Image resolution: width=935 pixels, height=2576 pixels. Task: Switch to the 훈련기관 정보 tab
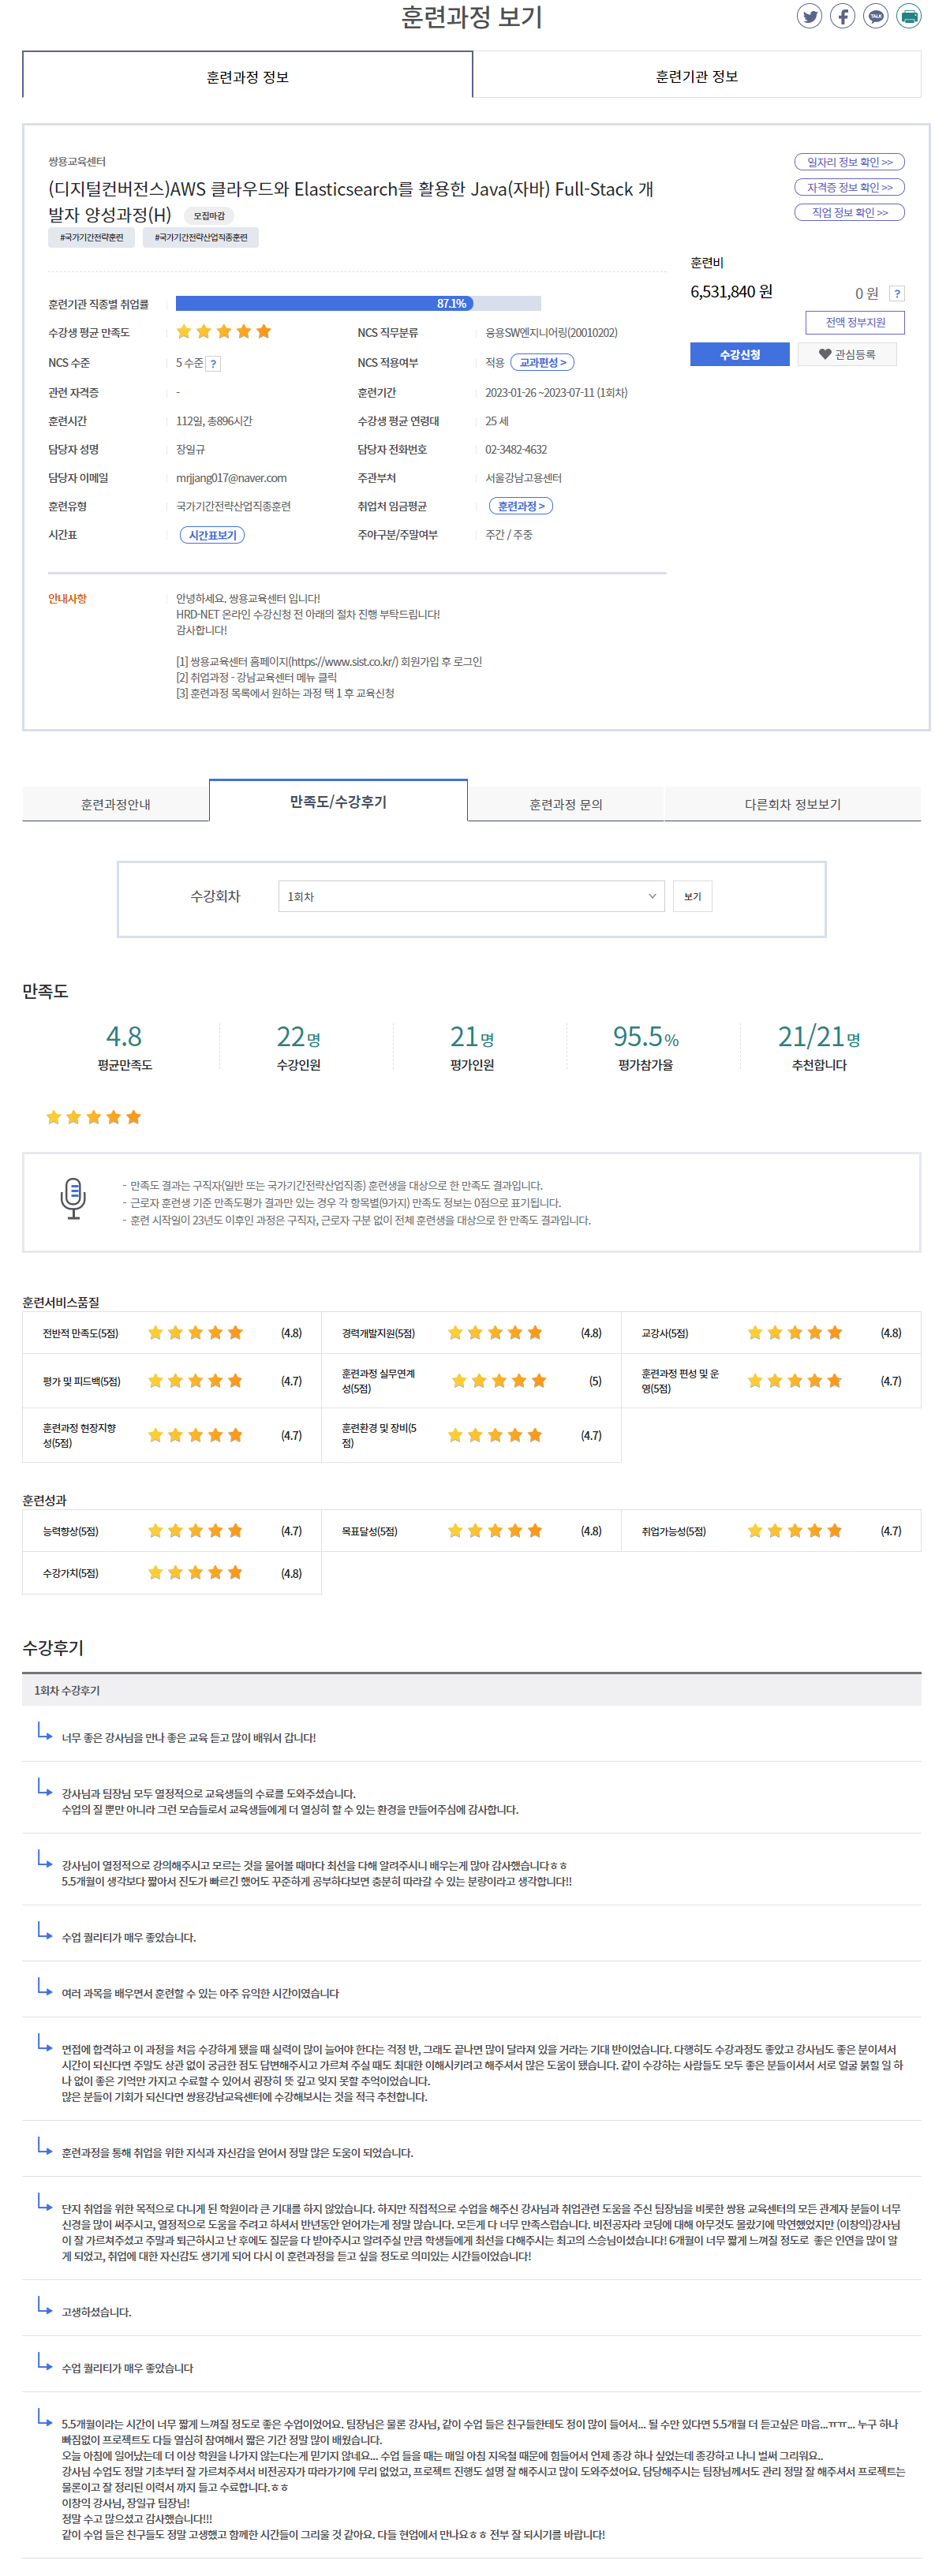click(696, 76)
